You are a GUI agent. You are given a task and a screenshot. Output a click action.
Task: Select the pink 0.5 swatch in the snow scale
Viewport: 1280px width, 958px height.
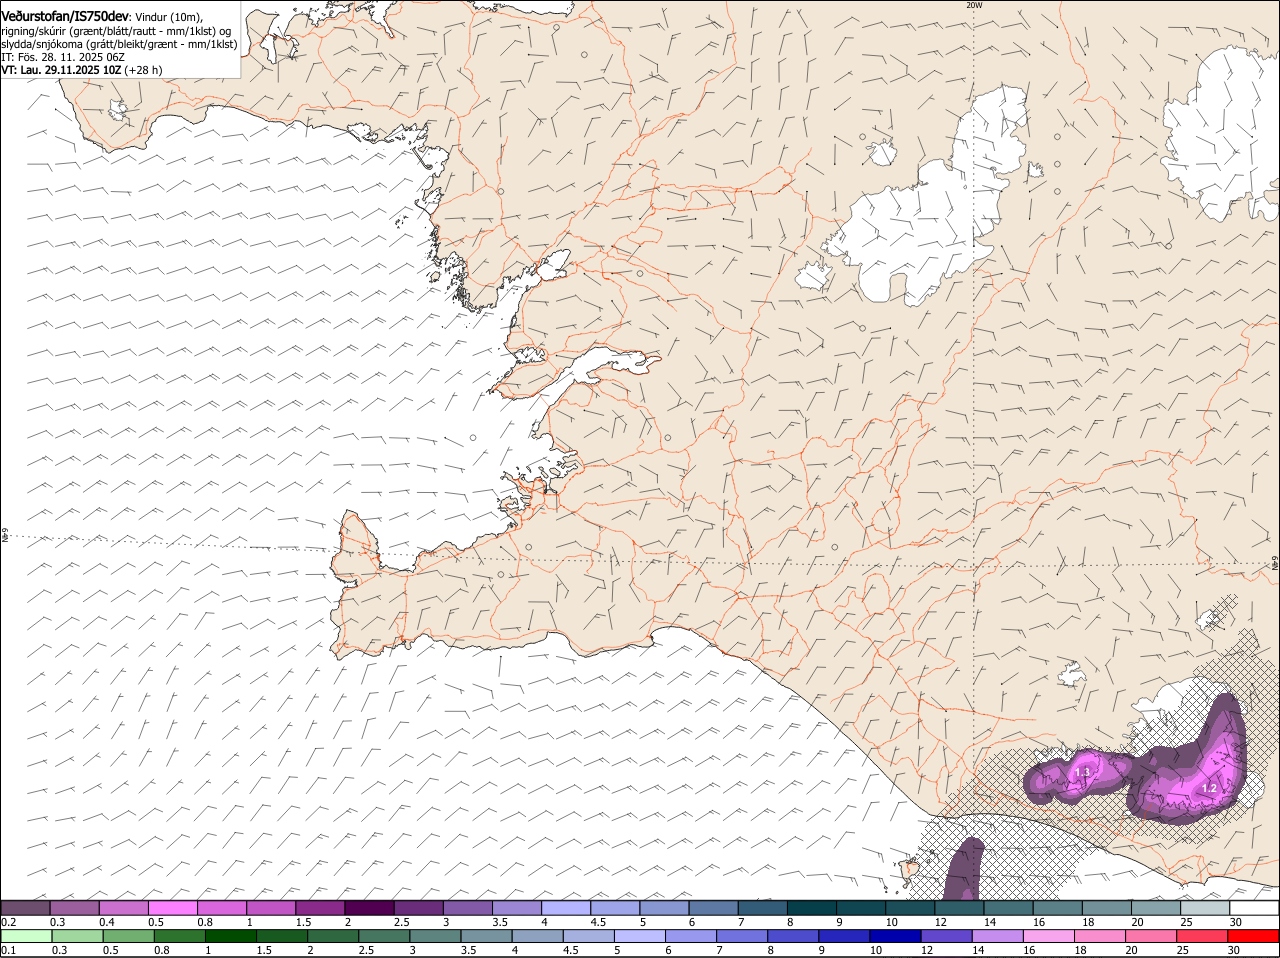click(x=172, y=908)
